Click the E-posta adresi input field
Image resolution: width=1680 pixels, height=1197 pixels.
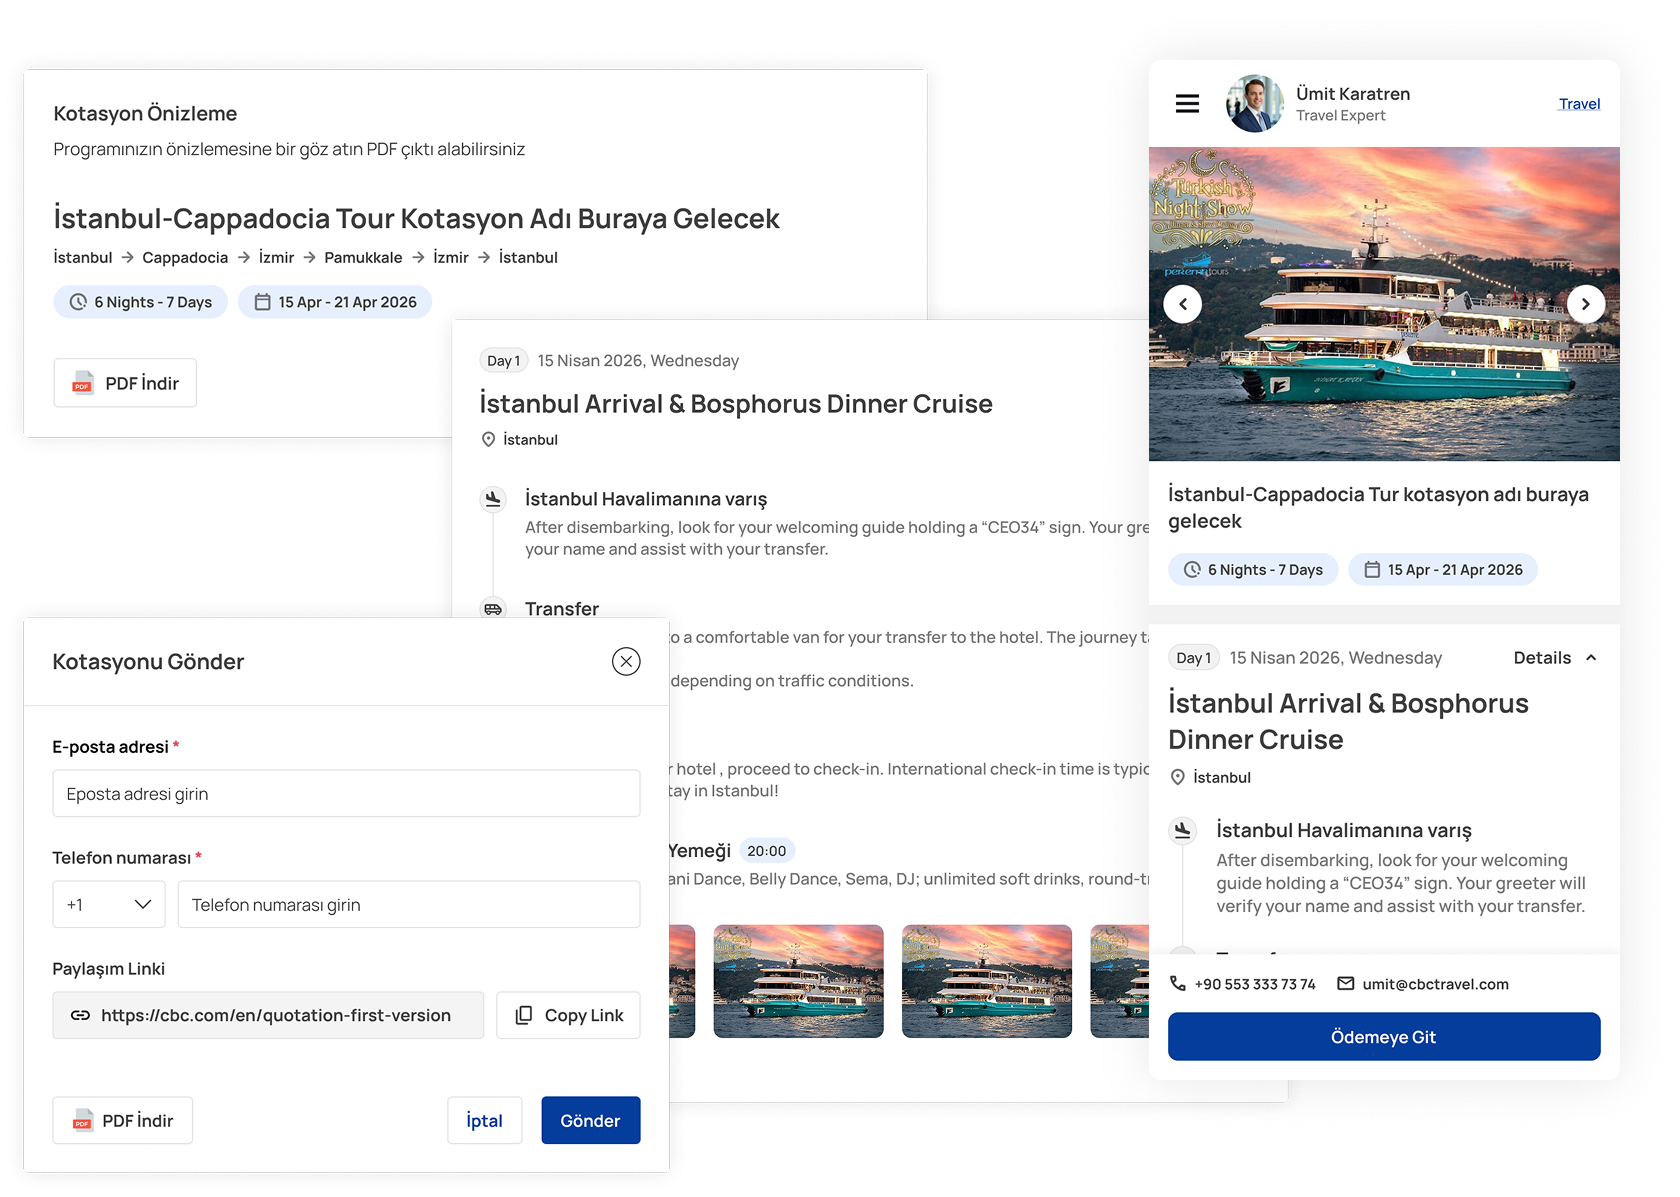(346, 794)
